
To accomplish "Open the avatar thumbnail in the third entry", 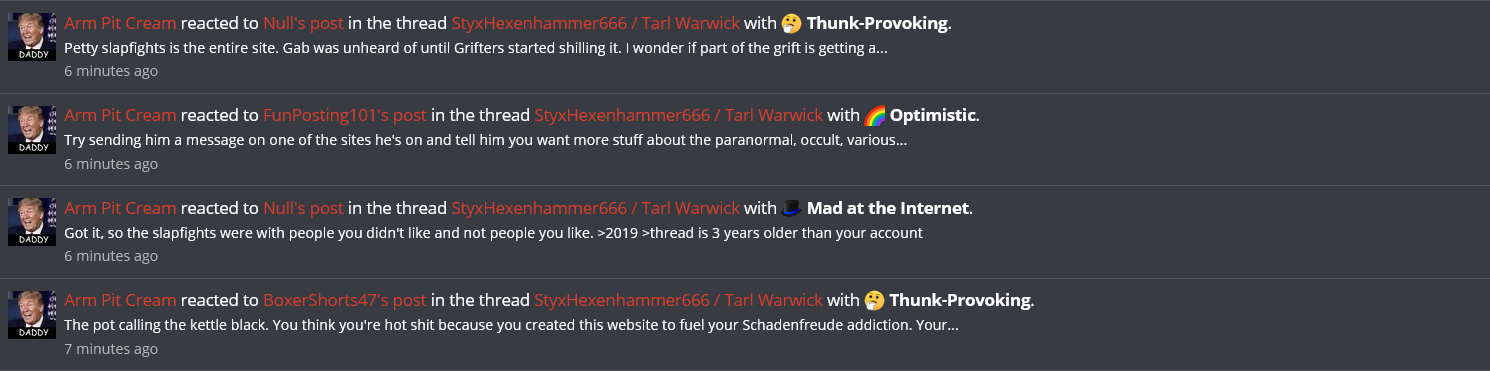I will point(32,221).
